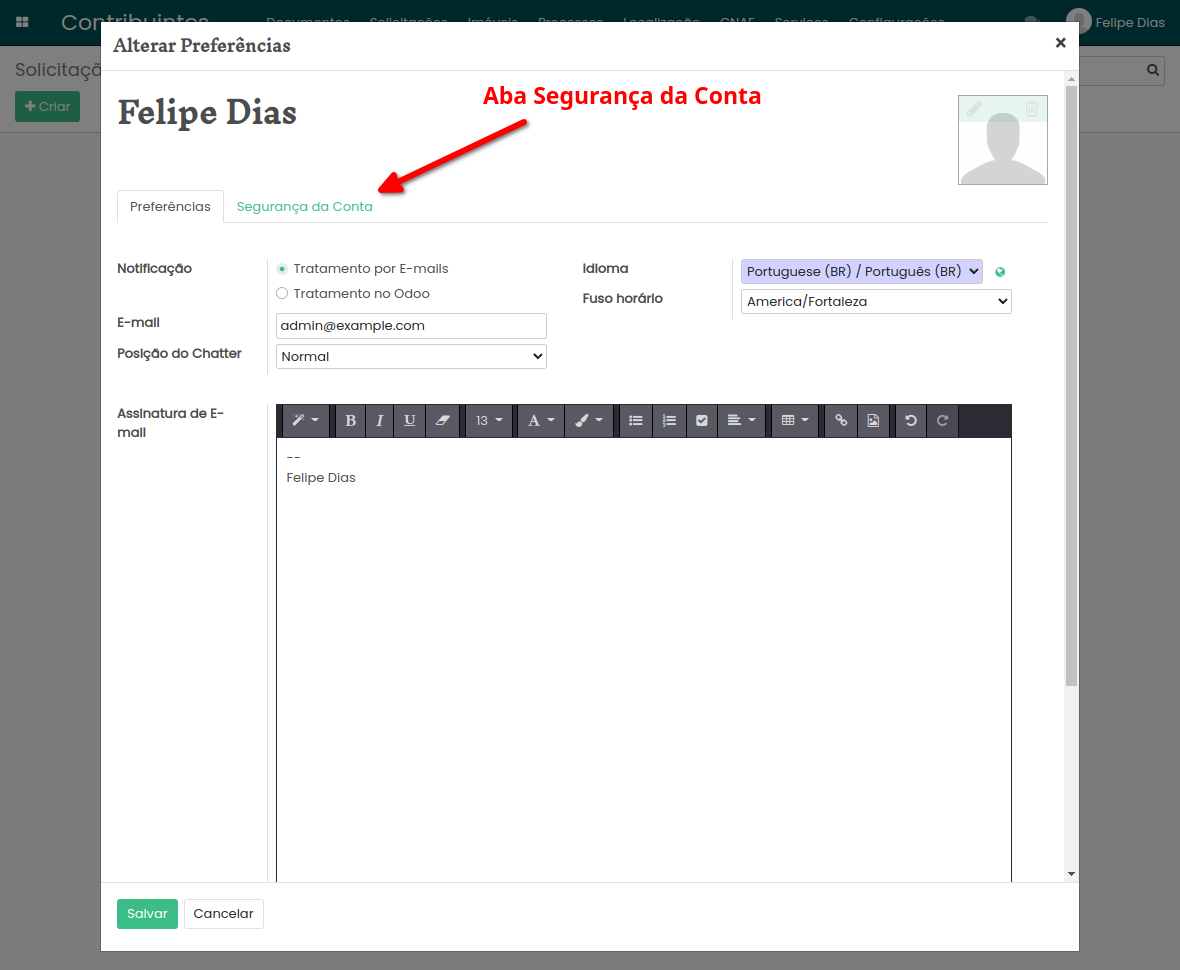Viewport: 1180px width, 970px height.
Task: Select the Preferências tab
Action: point(170,207)
